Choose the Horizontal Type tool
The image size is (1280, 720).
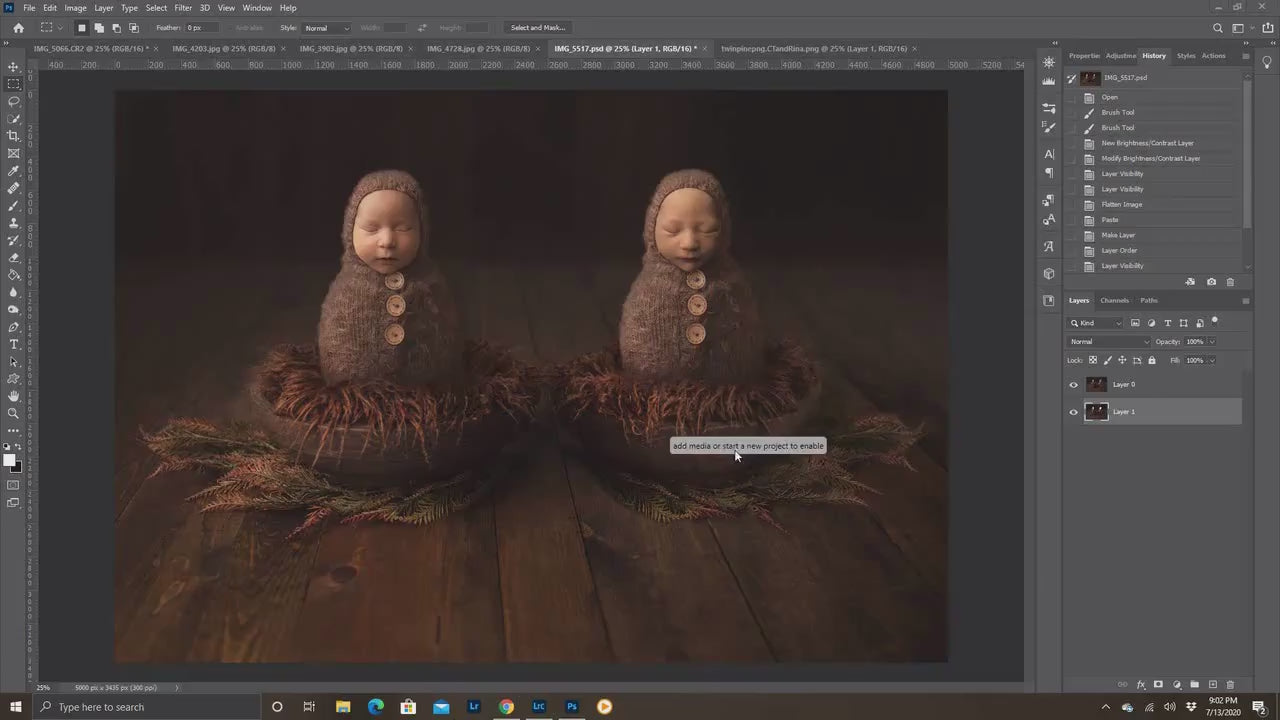click(x=14, y=344)
